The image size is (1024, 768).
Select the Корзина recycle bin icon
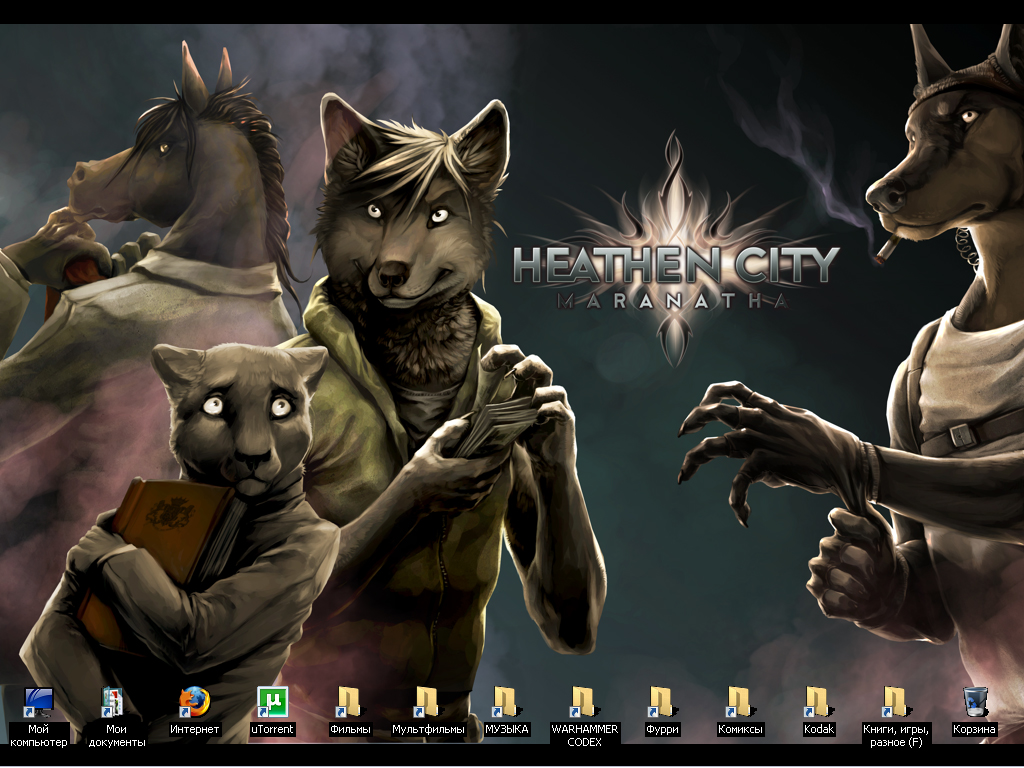[x=974, y=703]
